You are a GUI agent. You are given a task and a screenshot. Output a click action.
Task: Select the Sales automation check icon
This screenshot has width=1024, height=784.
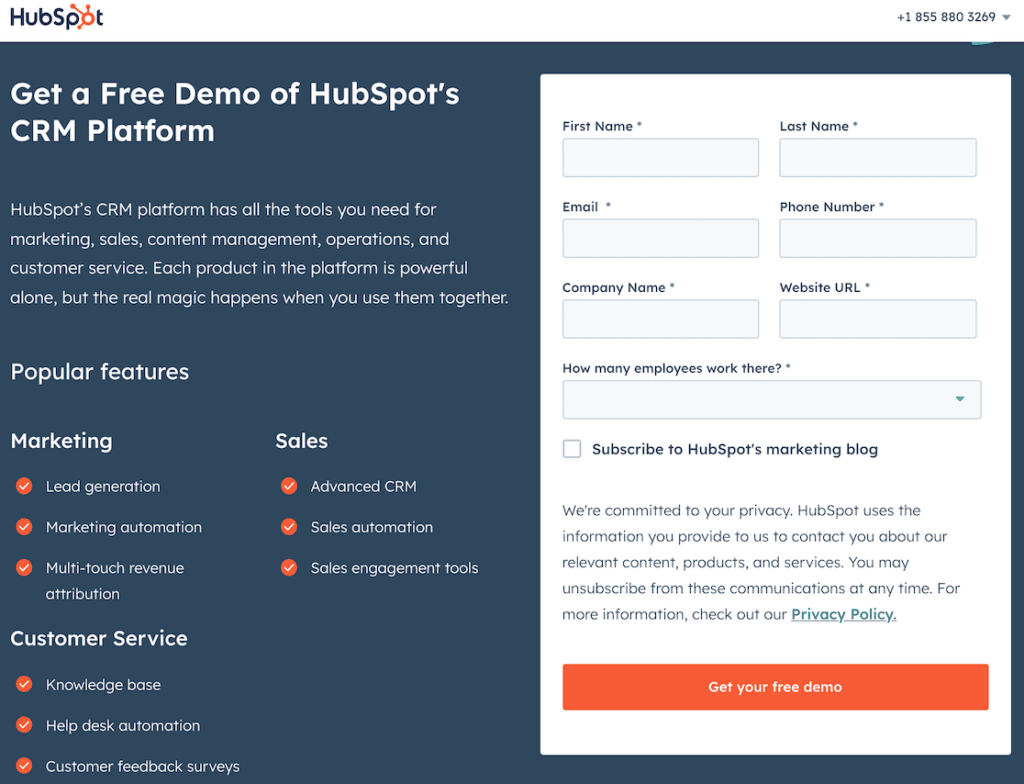click(289, 527)
